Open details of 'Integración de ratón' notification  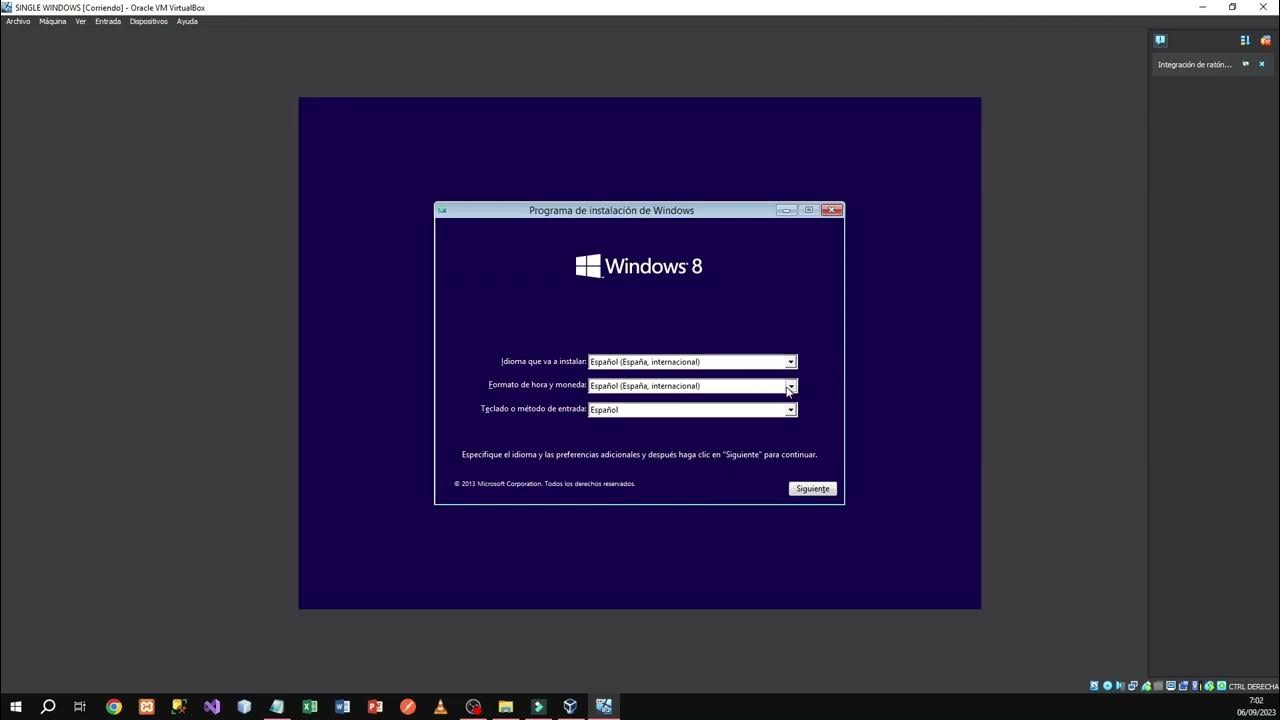click(x=1246, y=64)
